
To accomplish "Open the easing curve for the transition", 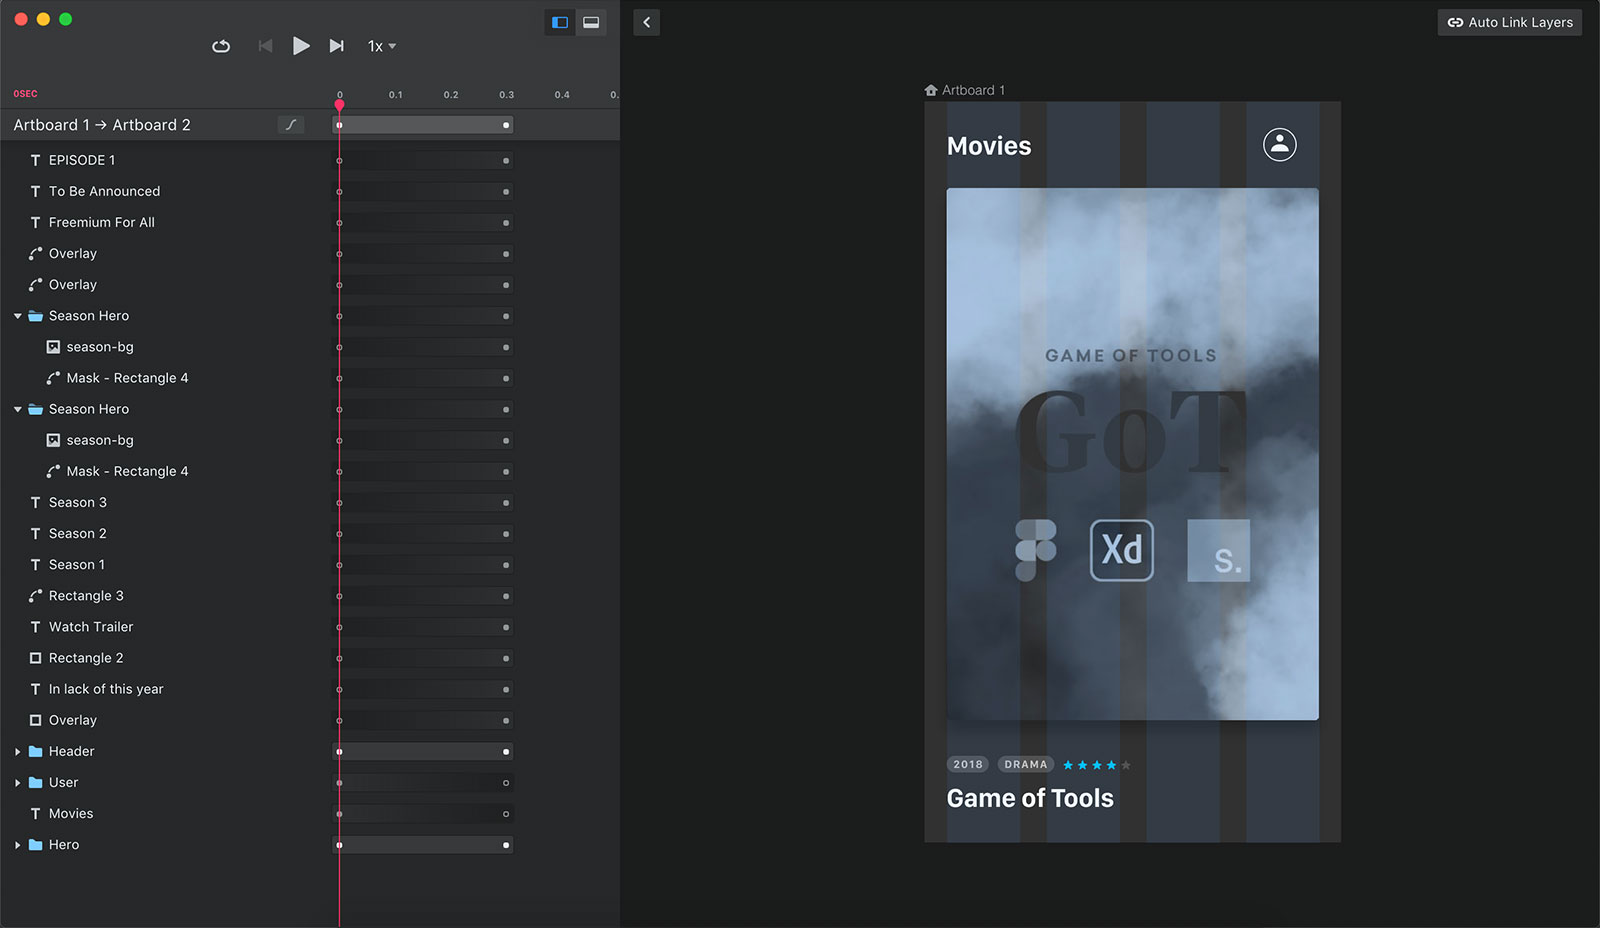I will tap(291, 125).
